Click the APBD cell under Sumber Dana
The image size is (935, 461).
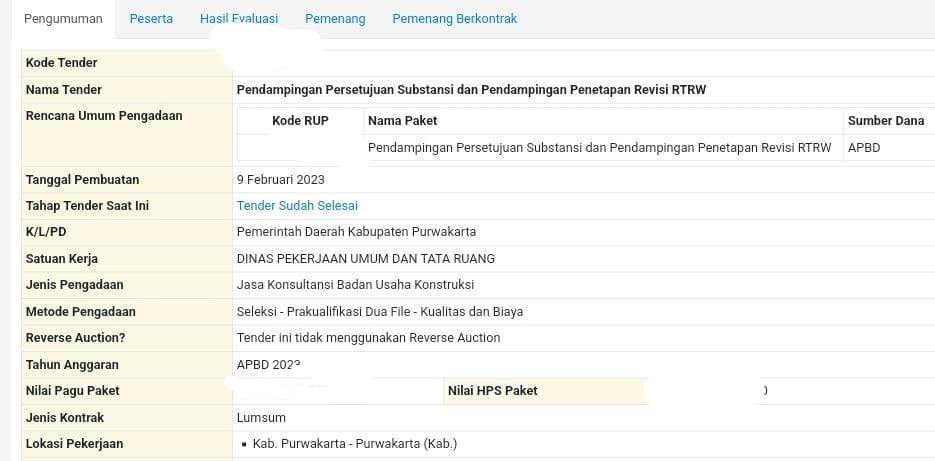pyautogui.click(x=864, y=148)
